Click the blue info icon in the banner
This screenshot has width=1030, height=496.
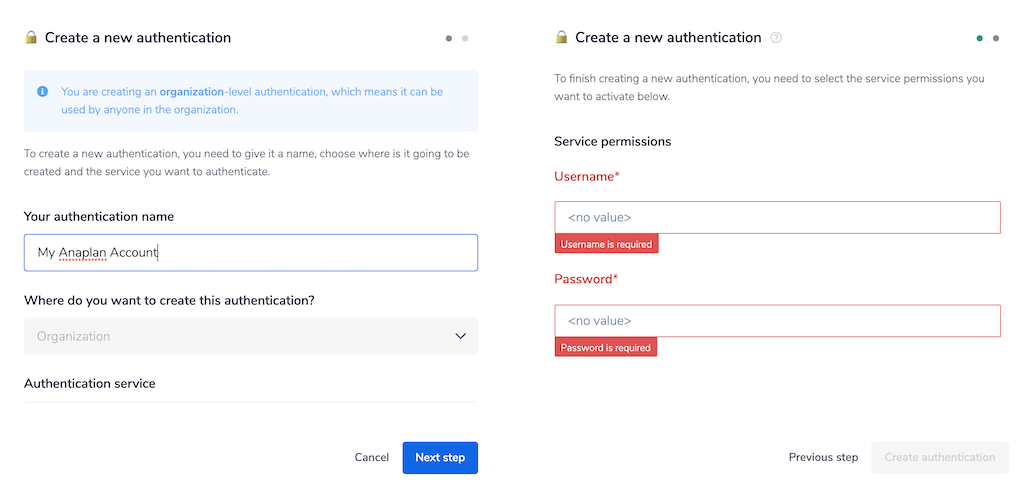click(43, 91)
